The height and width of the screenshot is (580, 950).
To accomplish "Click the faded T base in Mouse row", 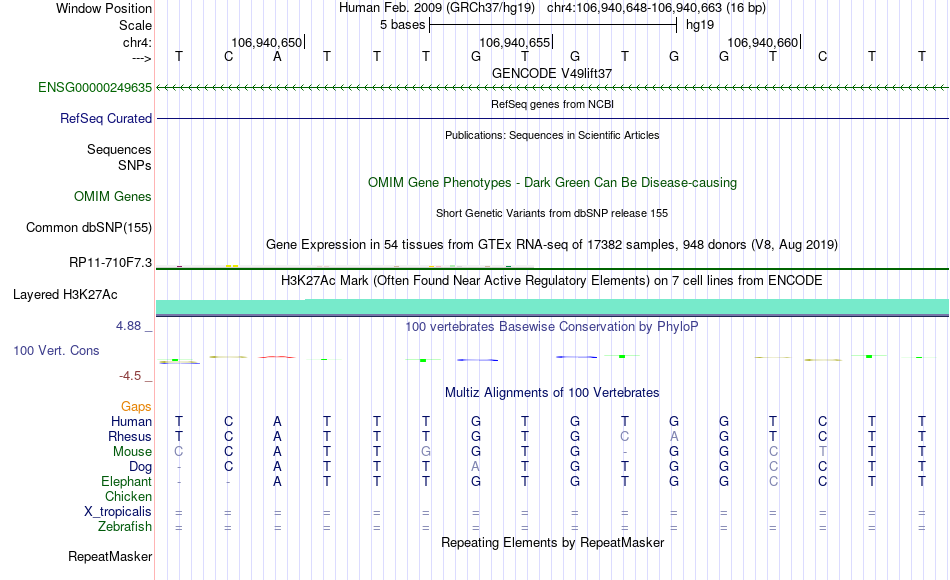I will (822, 452).
